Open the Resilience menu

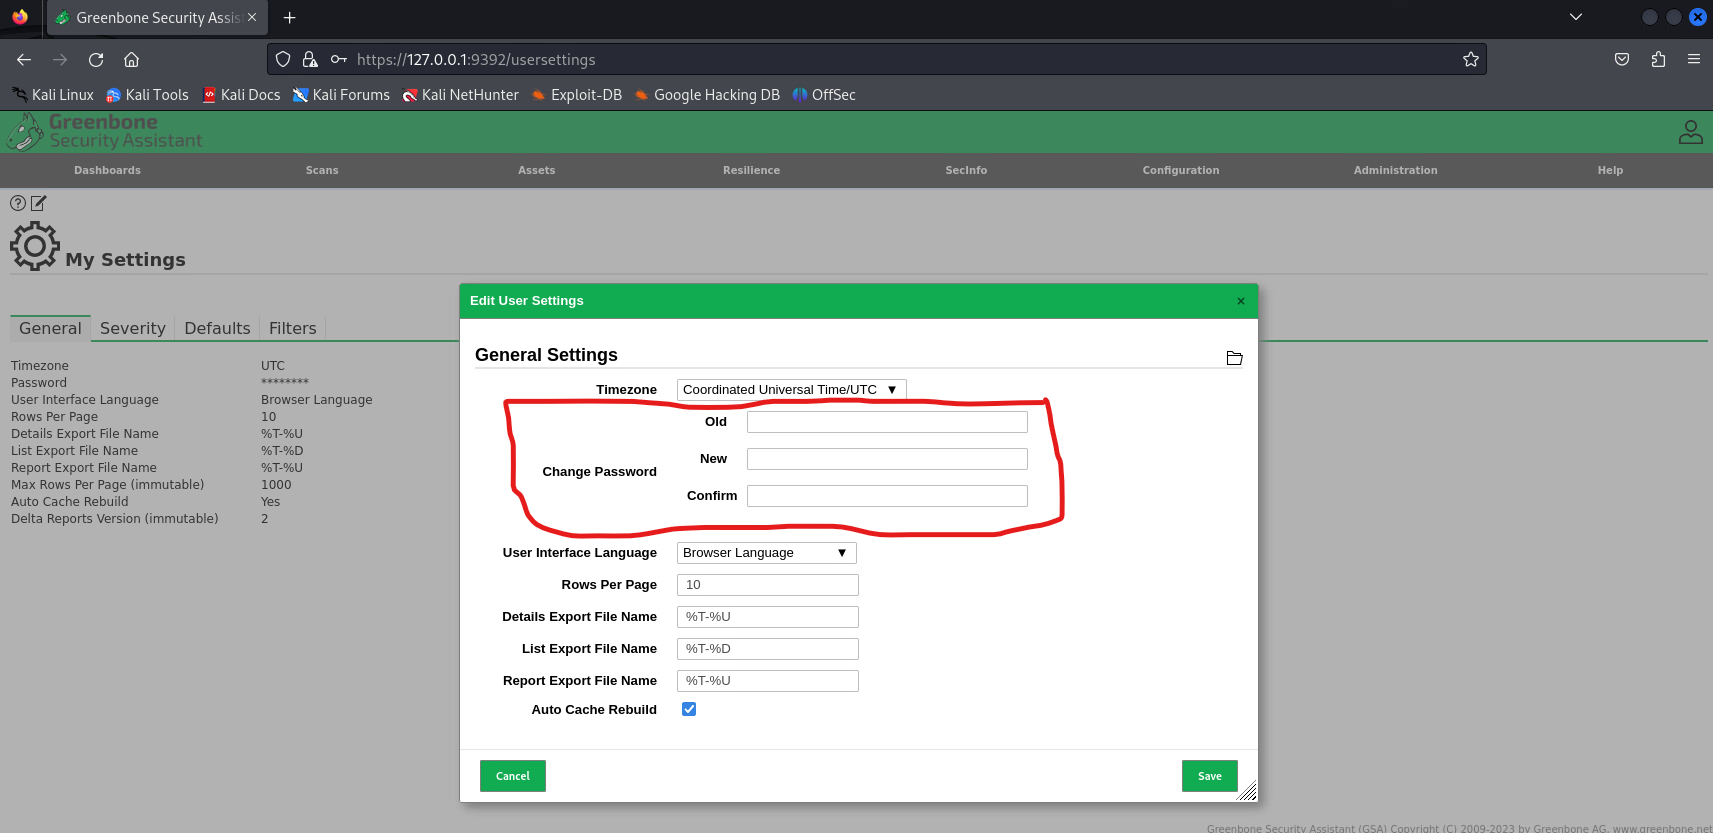(x=751, y=170)
